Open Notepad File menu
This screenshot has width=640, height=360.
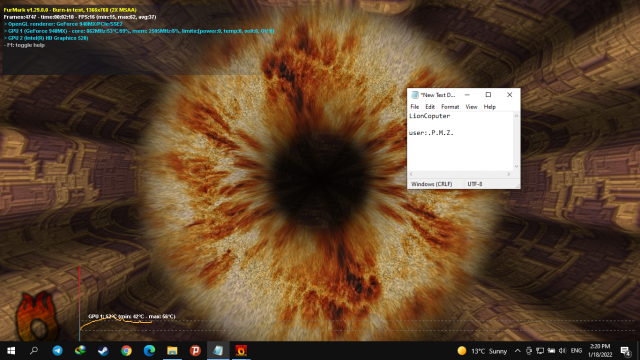tap(415, 107)
